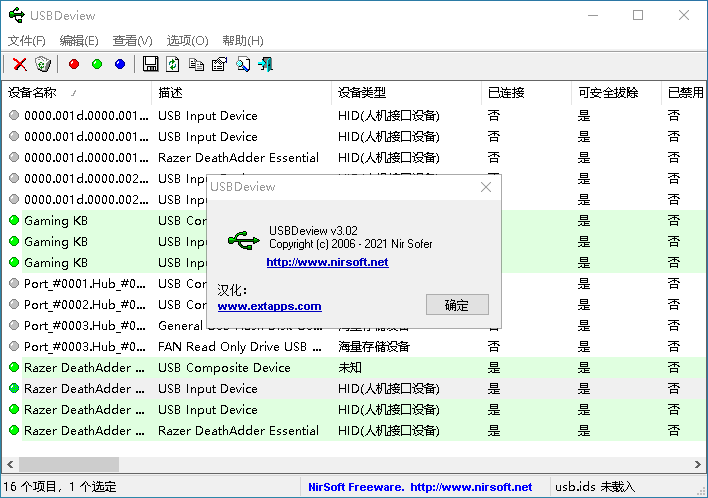This screenshot has width=708, height=498.
Task: Select the second Gaming KB row
Action: [353, 242]
